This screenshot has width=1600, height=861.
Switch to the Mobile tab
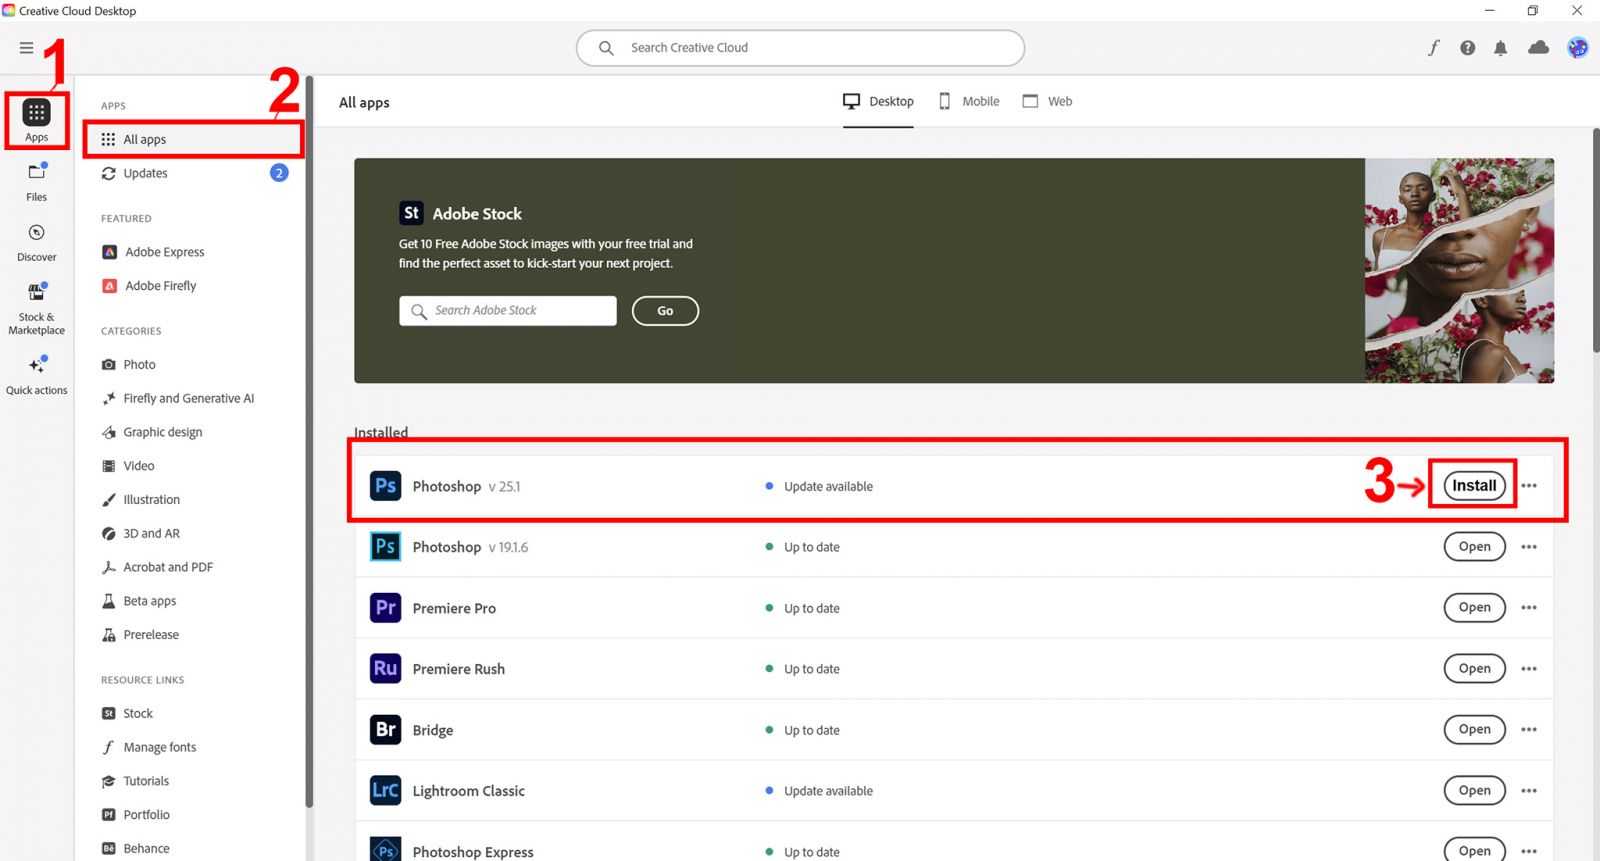969,102
